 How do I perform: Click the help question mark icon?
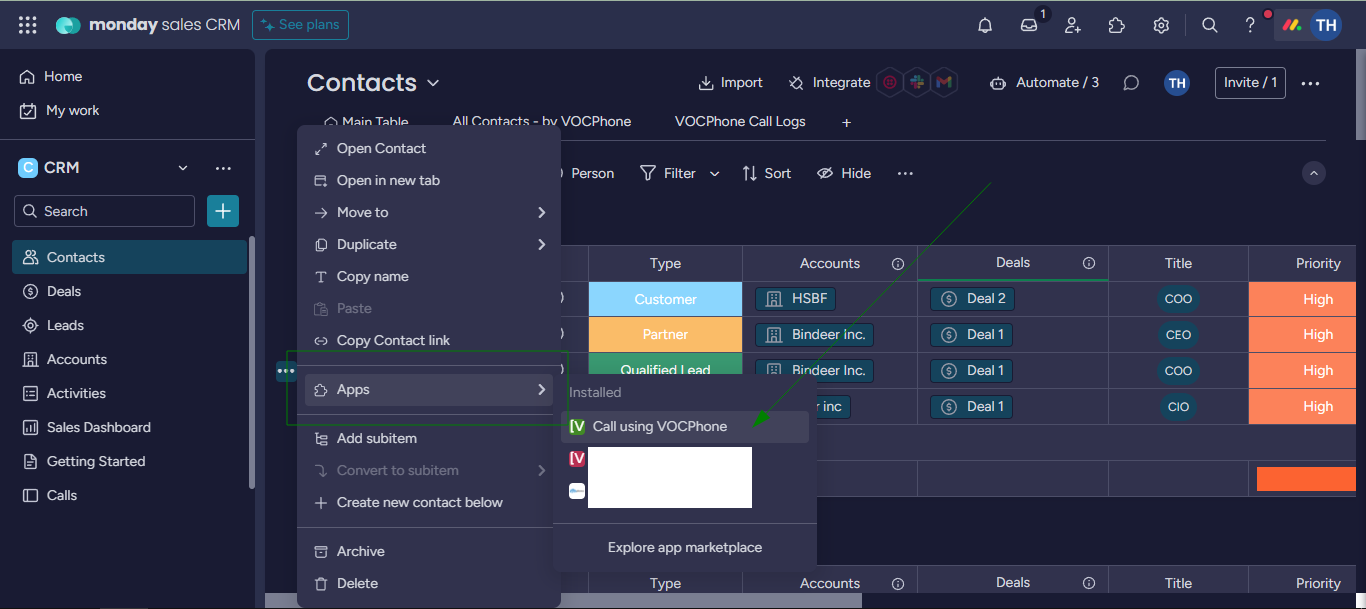pyautogui.click(x=1250, y=25)
